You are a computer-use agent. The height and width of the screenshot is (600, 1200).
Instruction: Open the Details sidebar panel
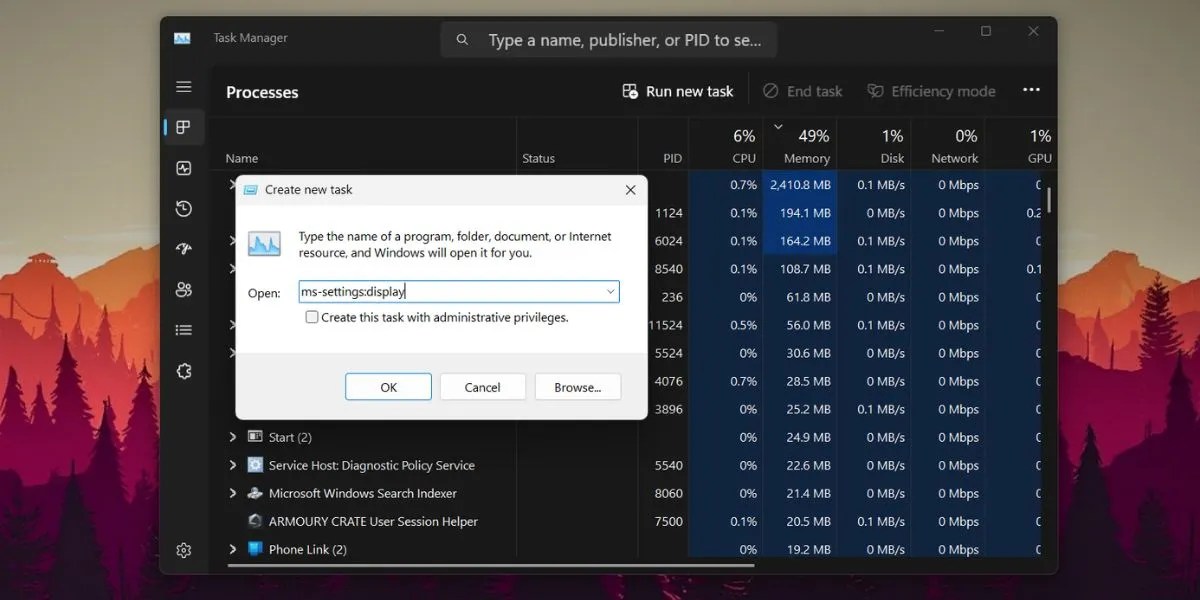pyautogui.click(x=183, y=329)
